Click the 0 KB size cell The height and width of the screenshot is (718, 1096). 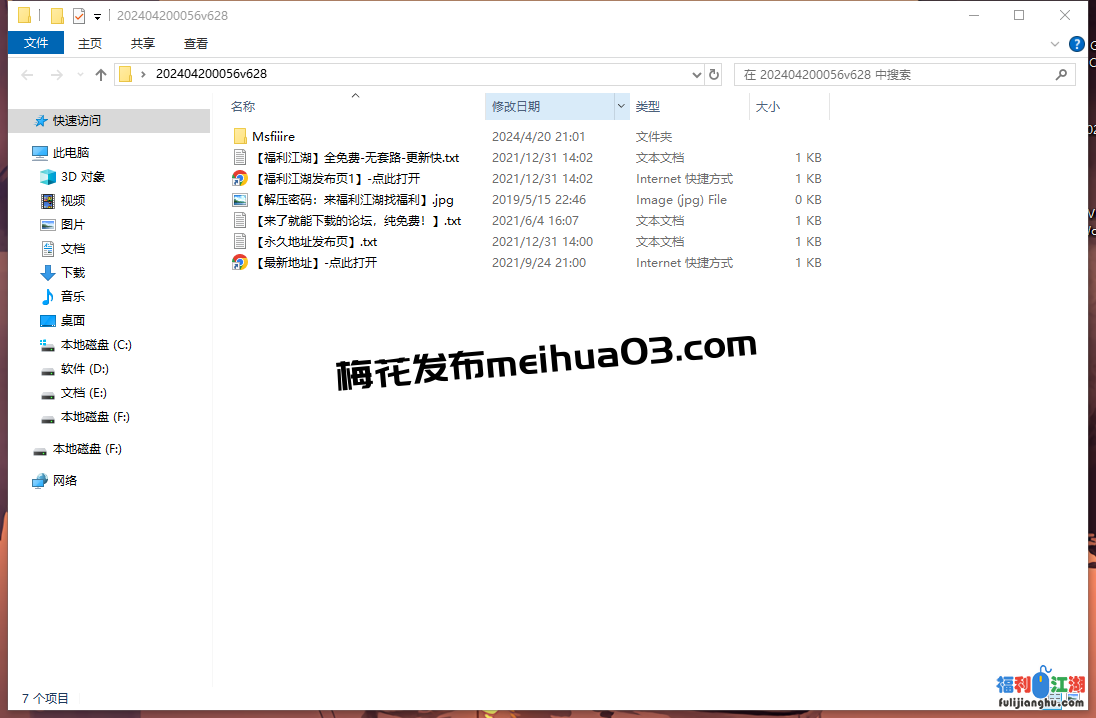[808, 199]
